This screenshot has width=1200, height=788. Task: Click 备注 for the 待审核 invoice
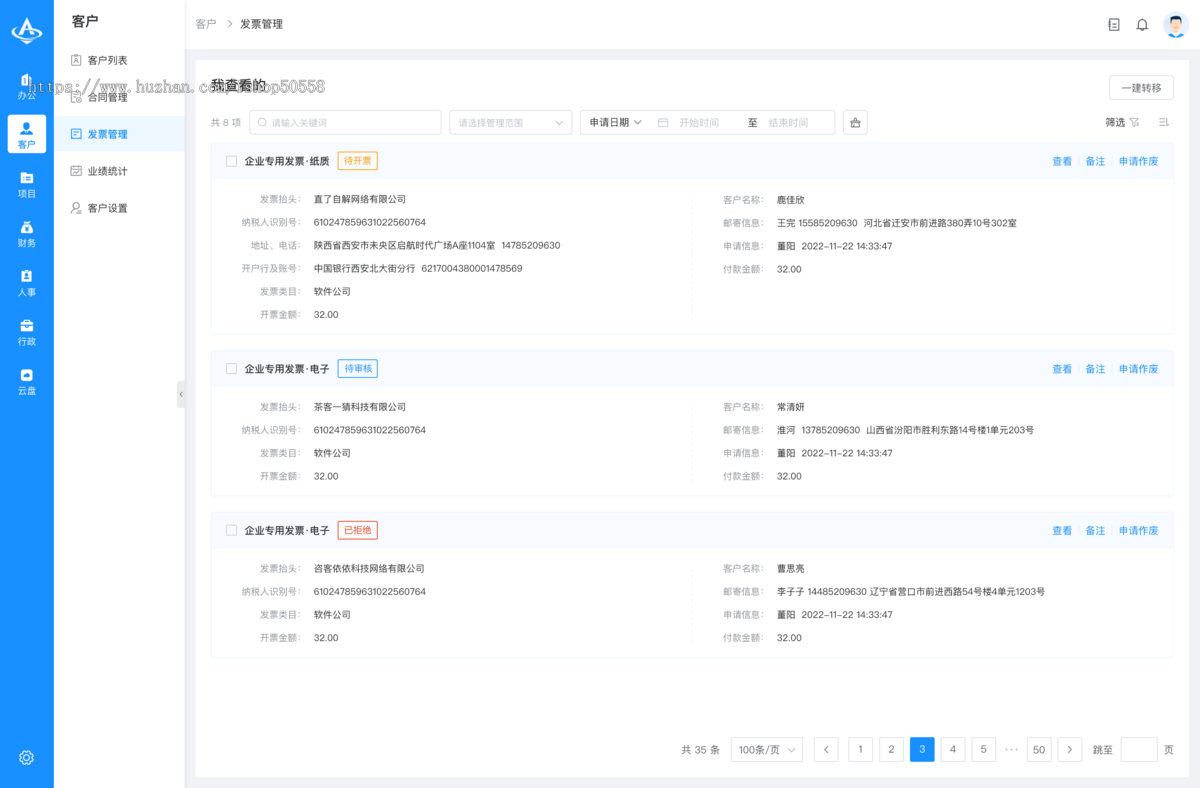pos(1095,369)
